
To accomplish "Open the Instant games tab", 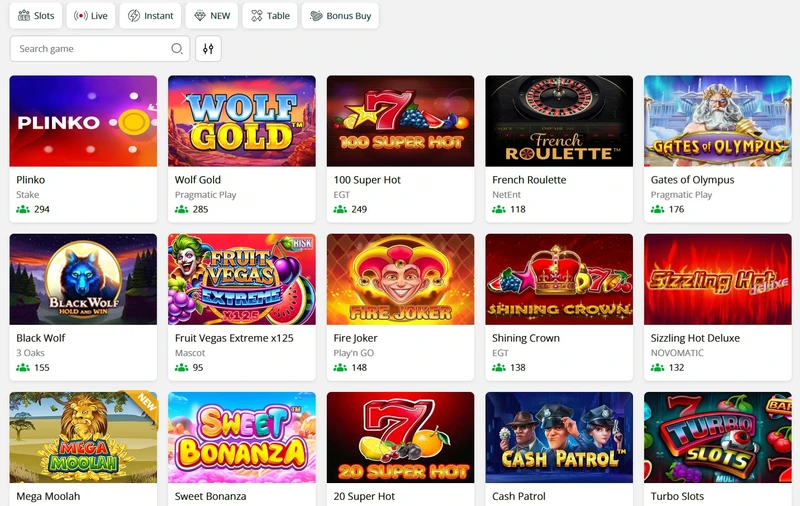I will [150, 16].
